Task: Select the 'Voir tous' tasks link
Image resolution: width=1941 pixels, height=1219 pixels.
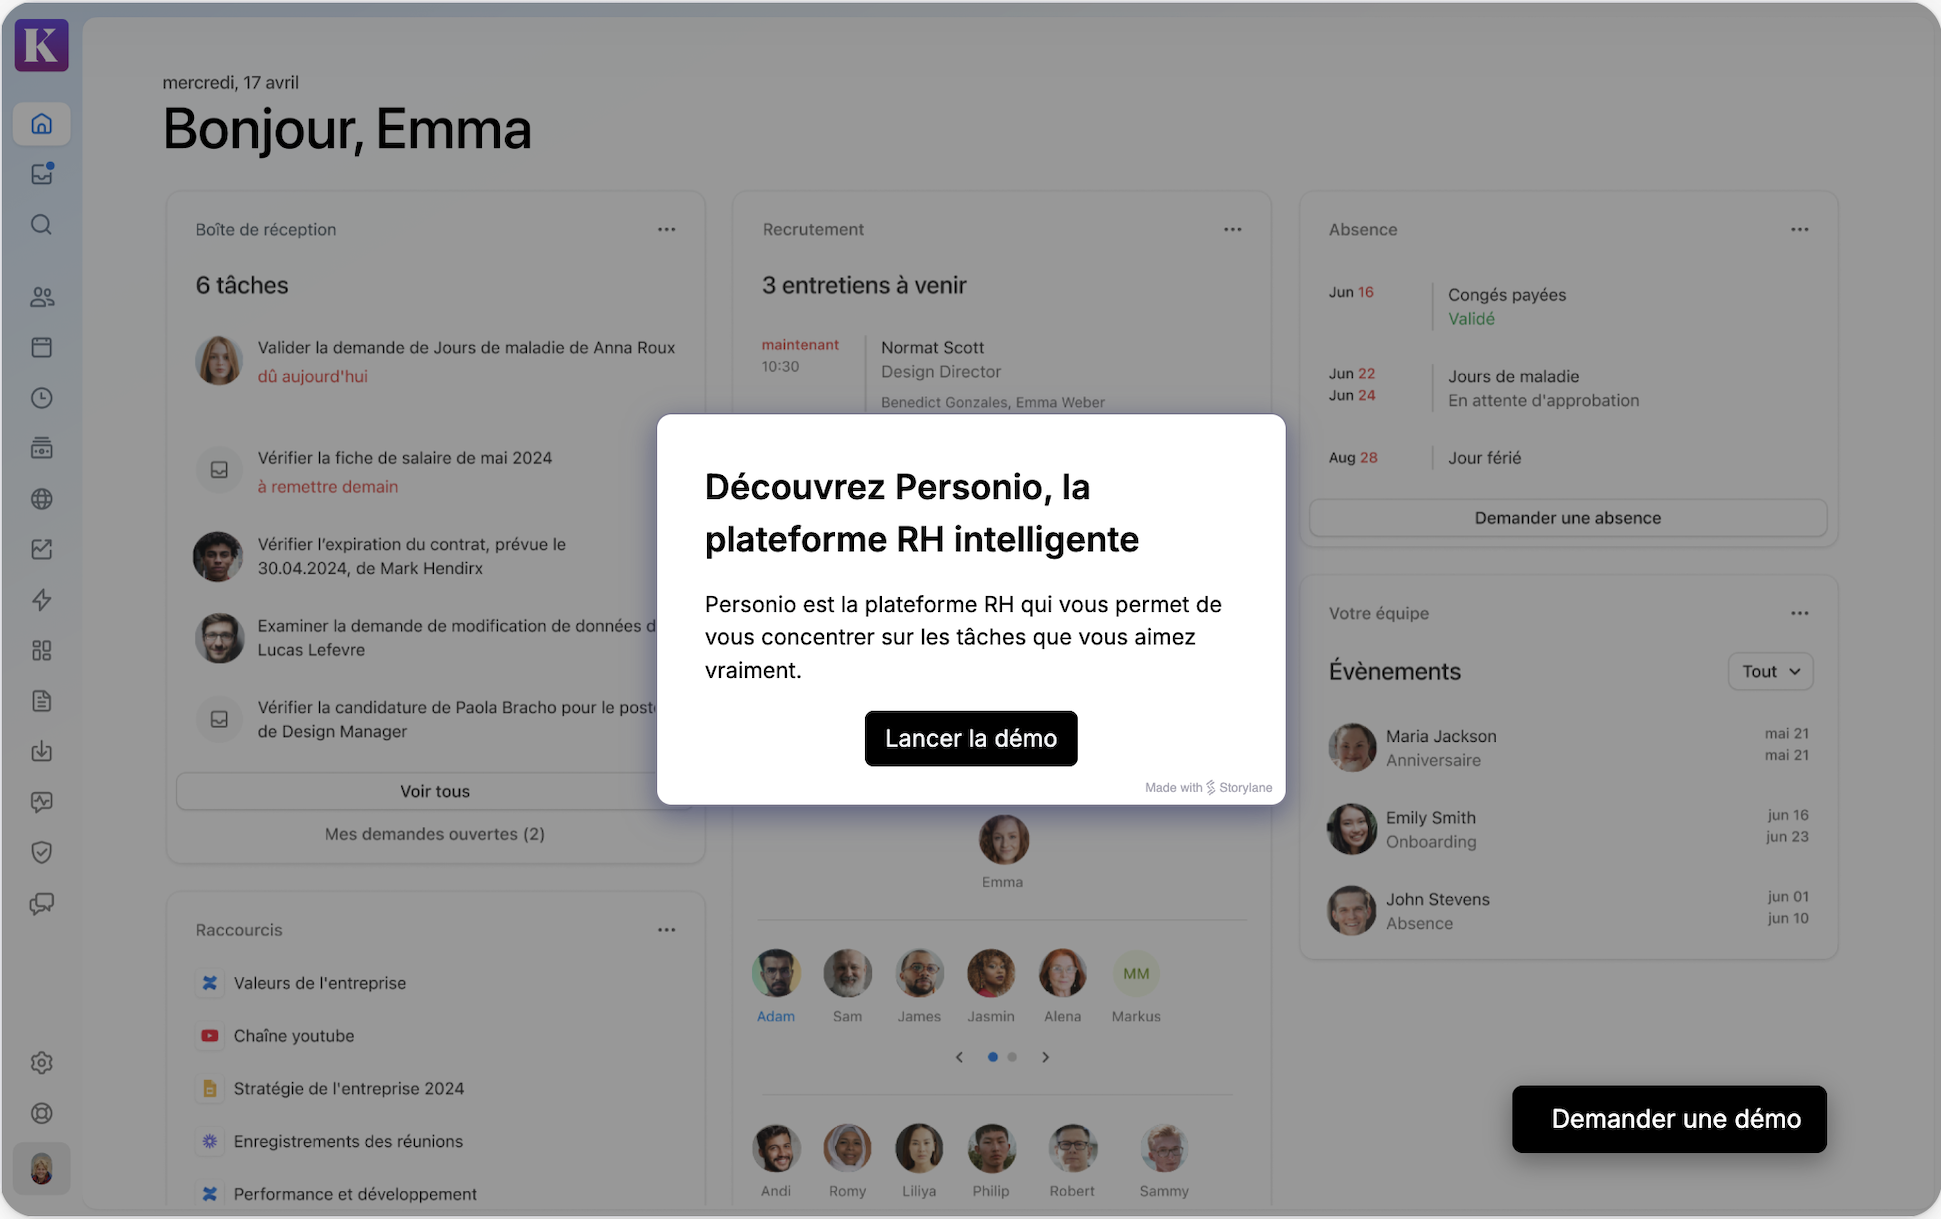Action: click(x=434, y=789)
